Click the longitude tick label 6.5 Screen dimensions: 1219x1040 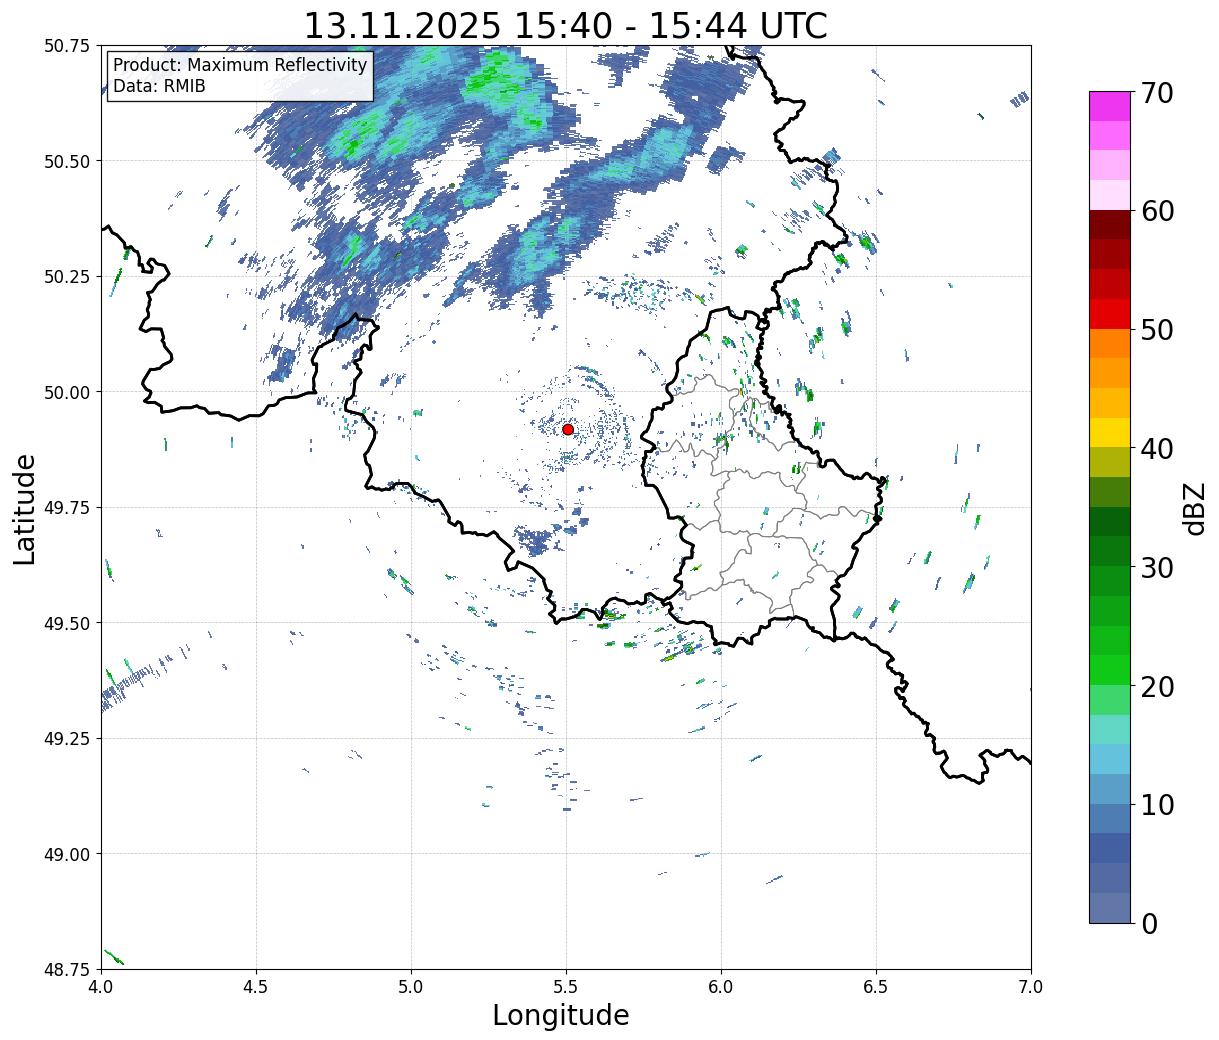[876, 987]
